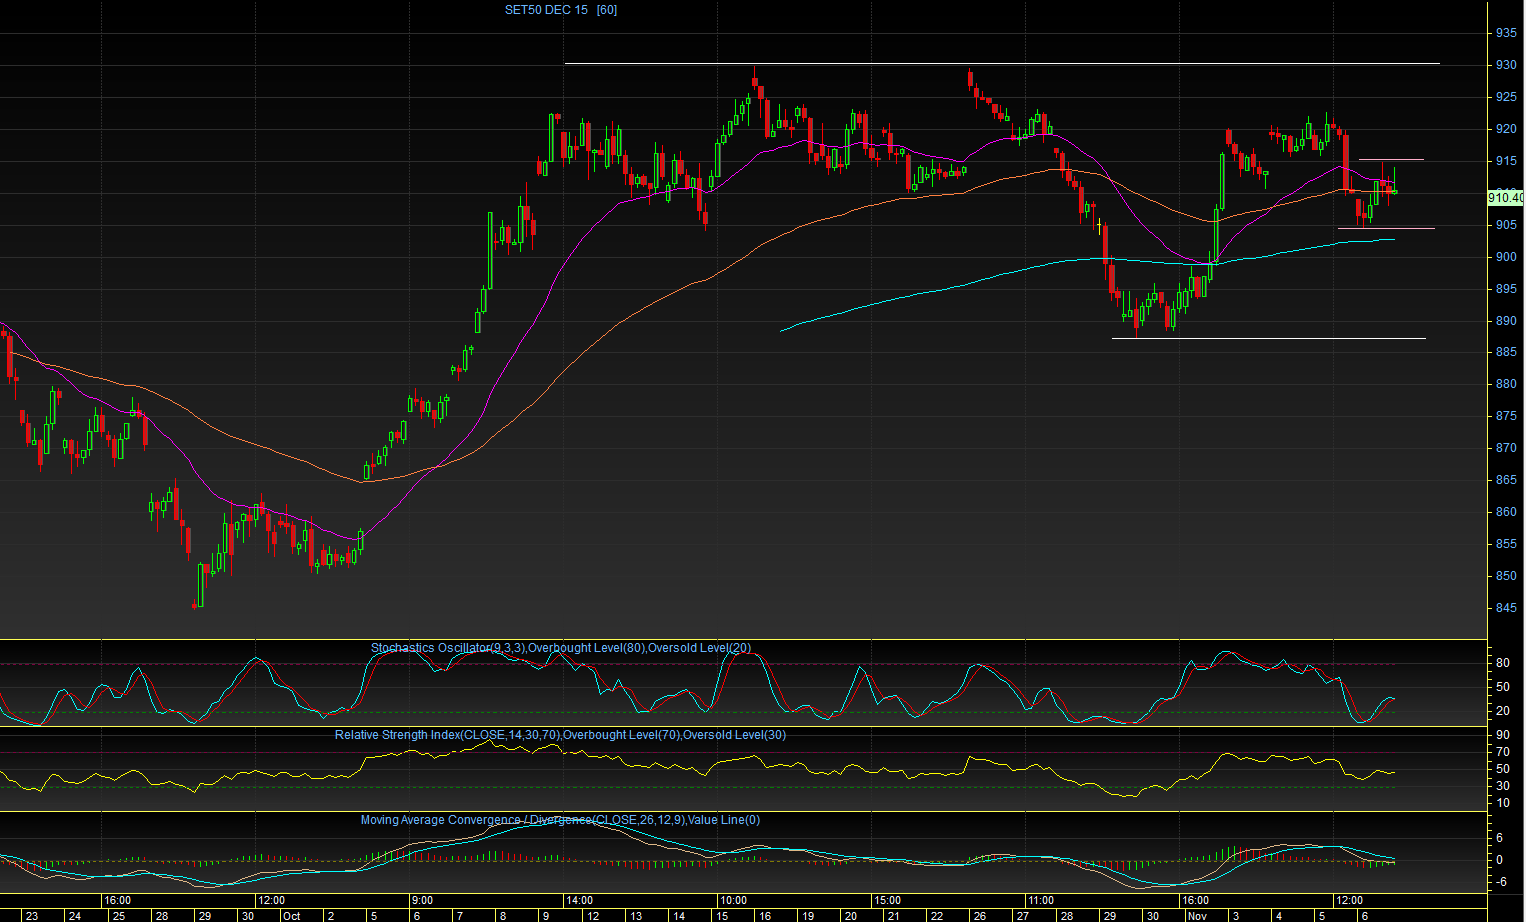The width and height of the screenshot is (1526, 922).
Task: Click the 16 date label on axis
Action: 765,916
